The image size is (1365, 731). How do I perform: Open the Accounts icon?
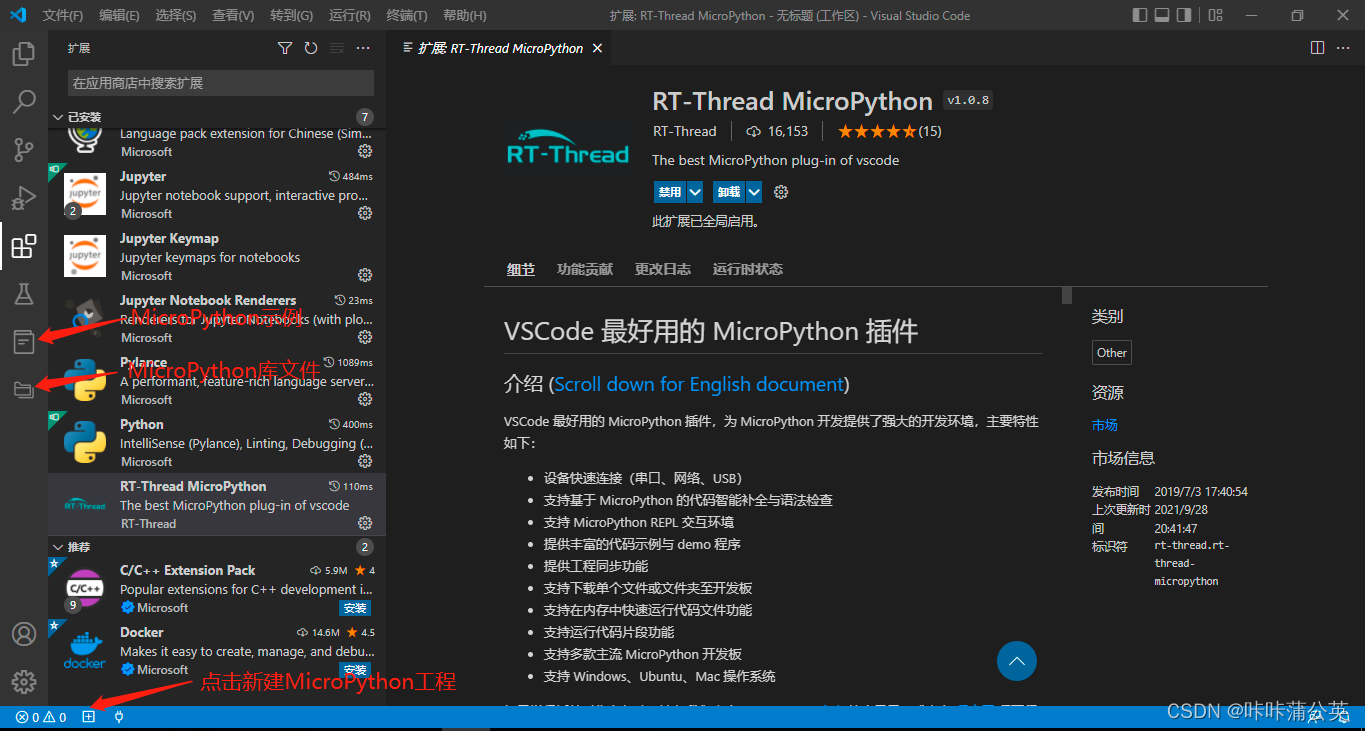[23, 634]
